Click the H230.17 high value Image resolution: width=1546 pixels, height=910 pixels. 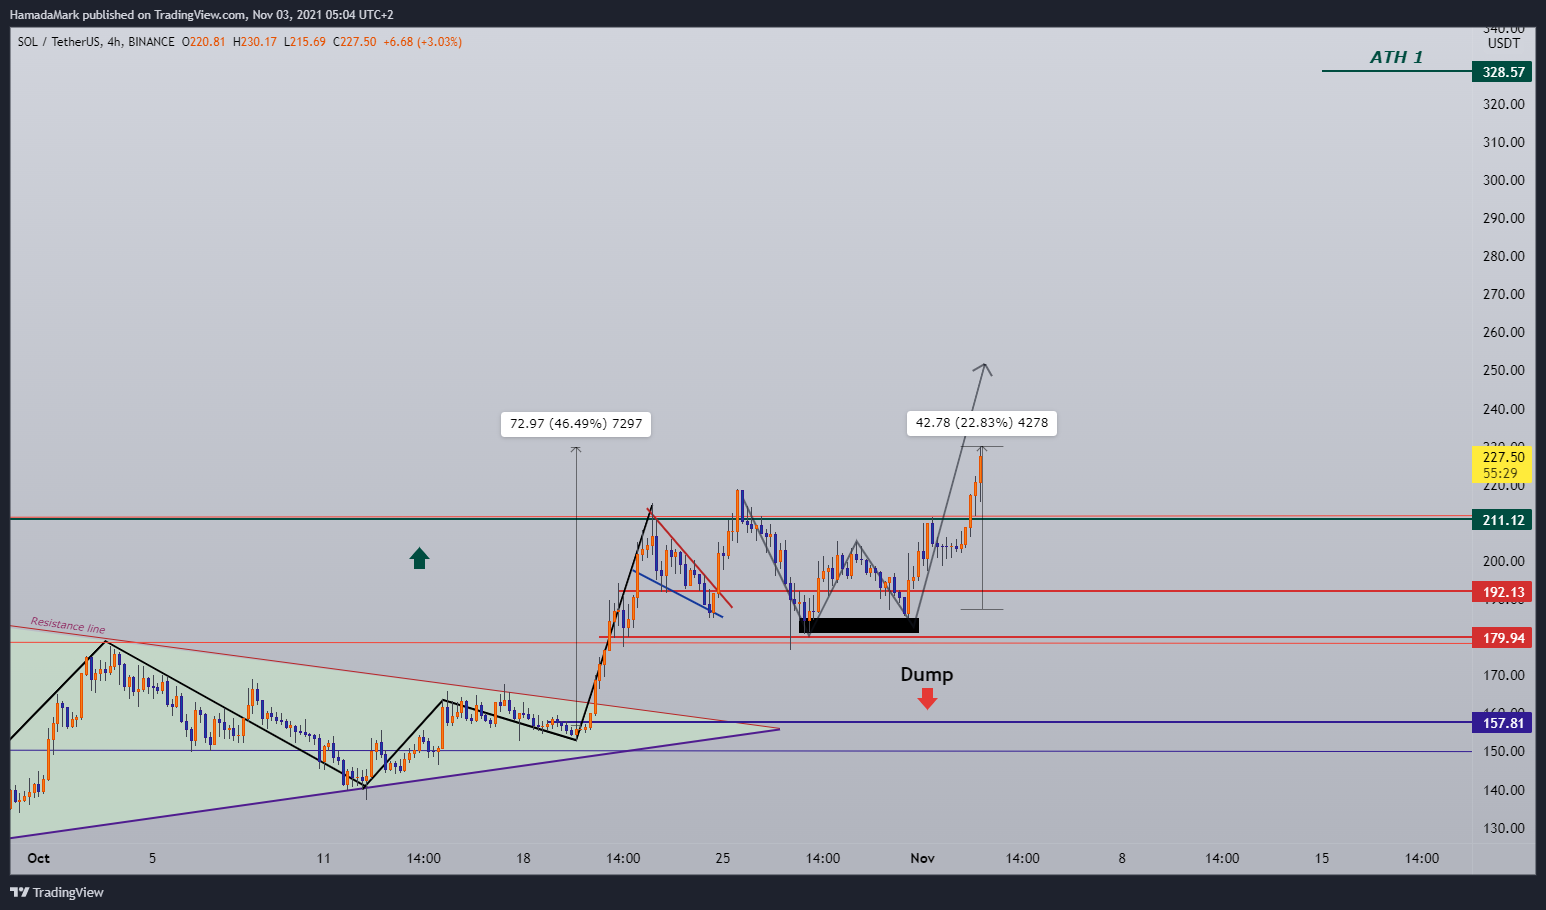point(254,42)
